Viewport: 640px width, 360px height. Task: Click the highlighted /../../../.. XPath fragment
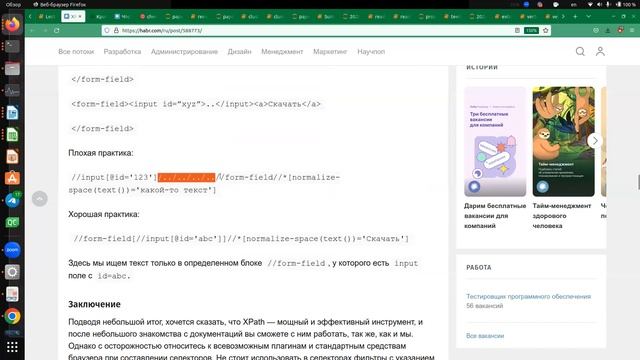(186, 177)
